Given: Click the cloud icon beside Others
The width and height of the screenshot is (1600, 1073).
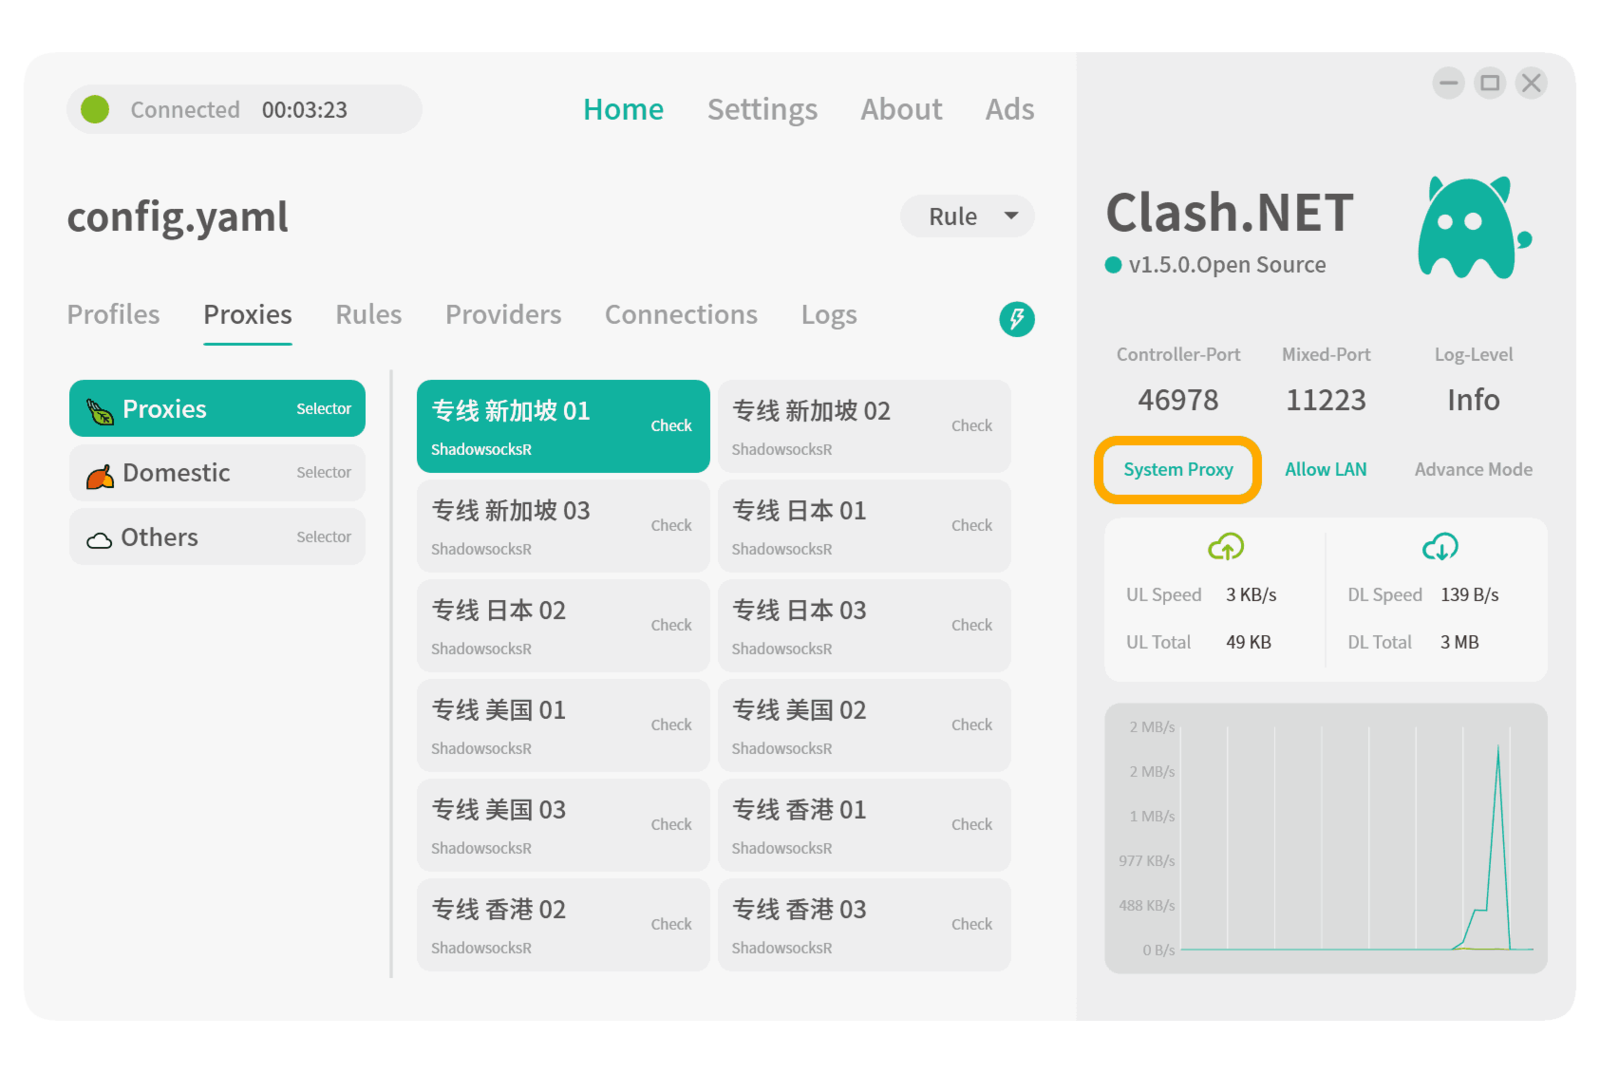Looking at the screenshot, I should [x=99, y=540].
